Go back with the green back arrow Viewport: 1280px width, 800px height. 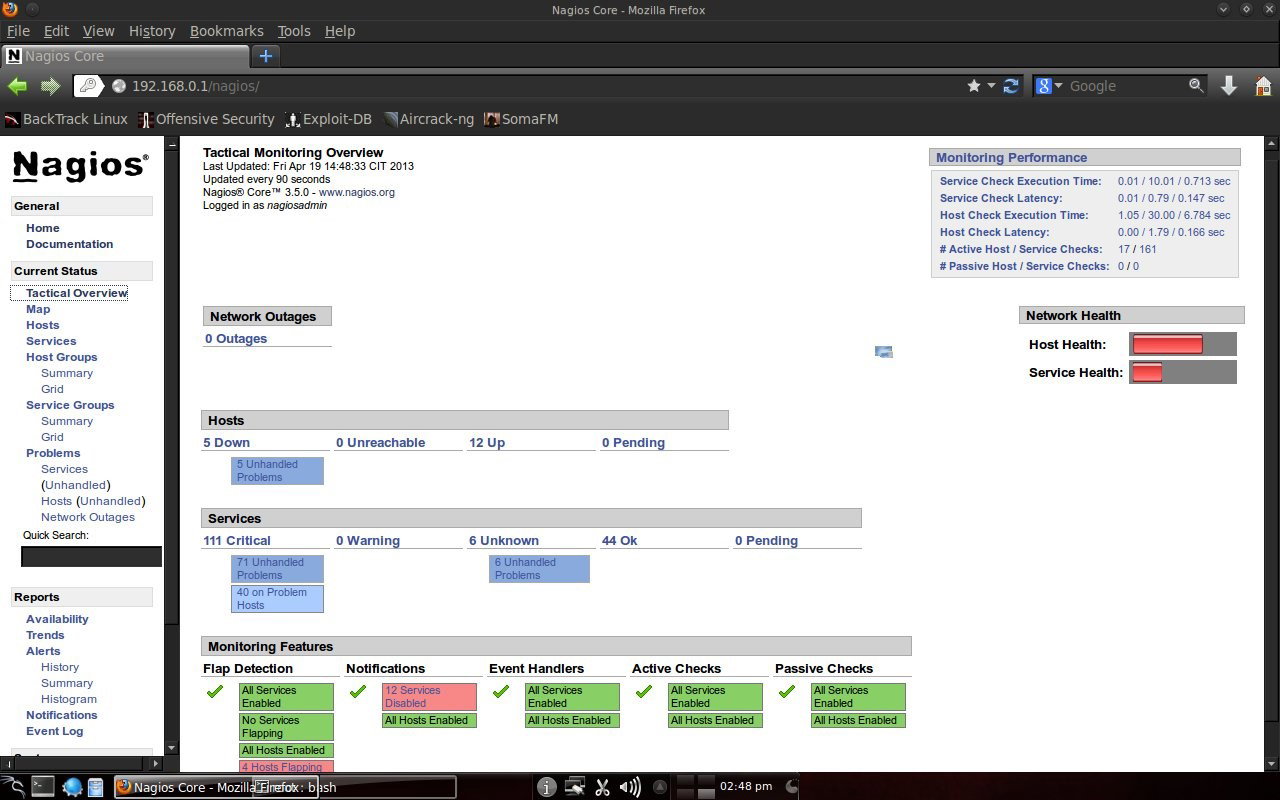click(x=17, y=86)
